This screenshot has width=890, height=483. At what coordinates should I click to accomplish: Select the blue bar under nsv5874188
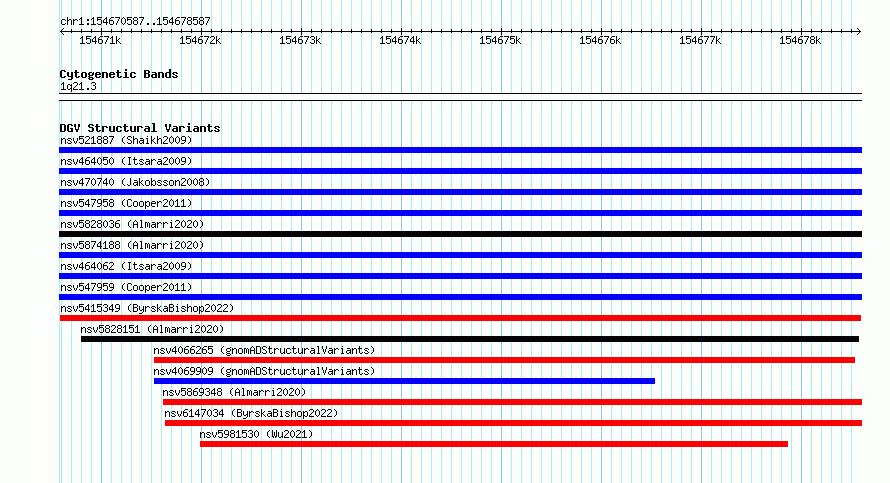click(x=460, y=255)
